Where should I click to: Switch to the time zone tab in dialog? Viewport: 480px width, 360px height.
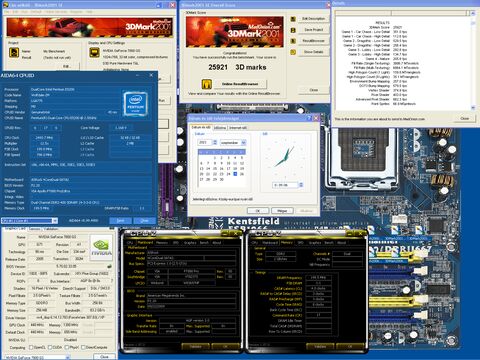220,128
